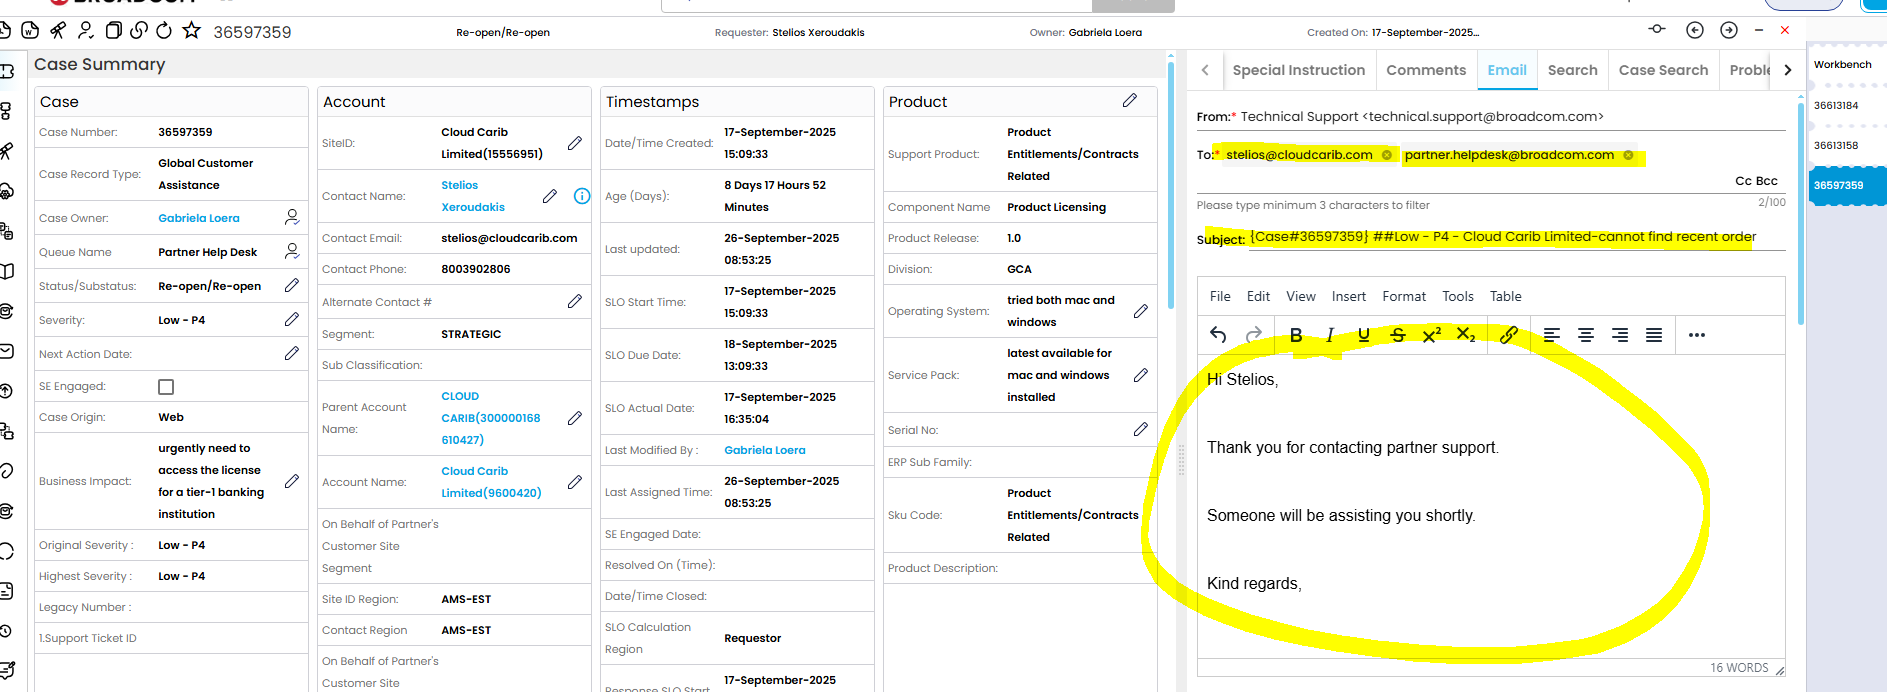Click the timeline node icon near Created On
Image resolution: width=1887 pixels, height=692 pixels.
tap(1657, 29)
